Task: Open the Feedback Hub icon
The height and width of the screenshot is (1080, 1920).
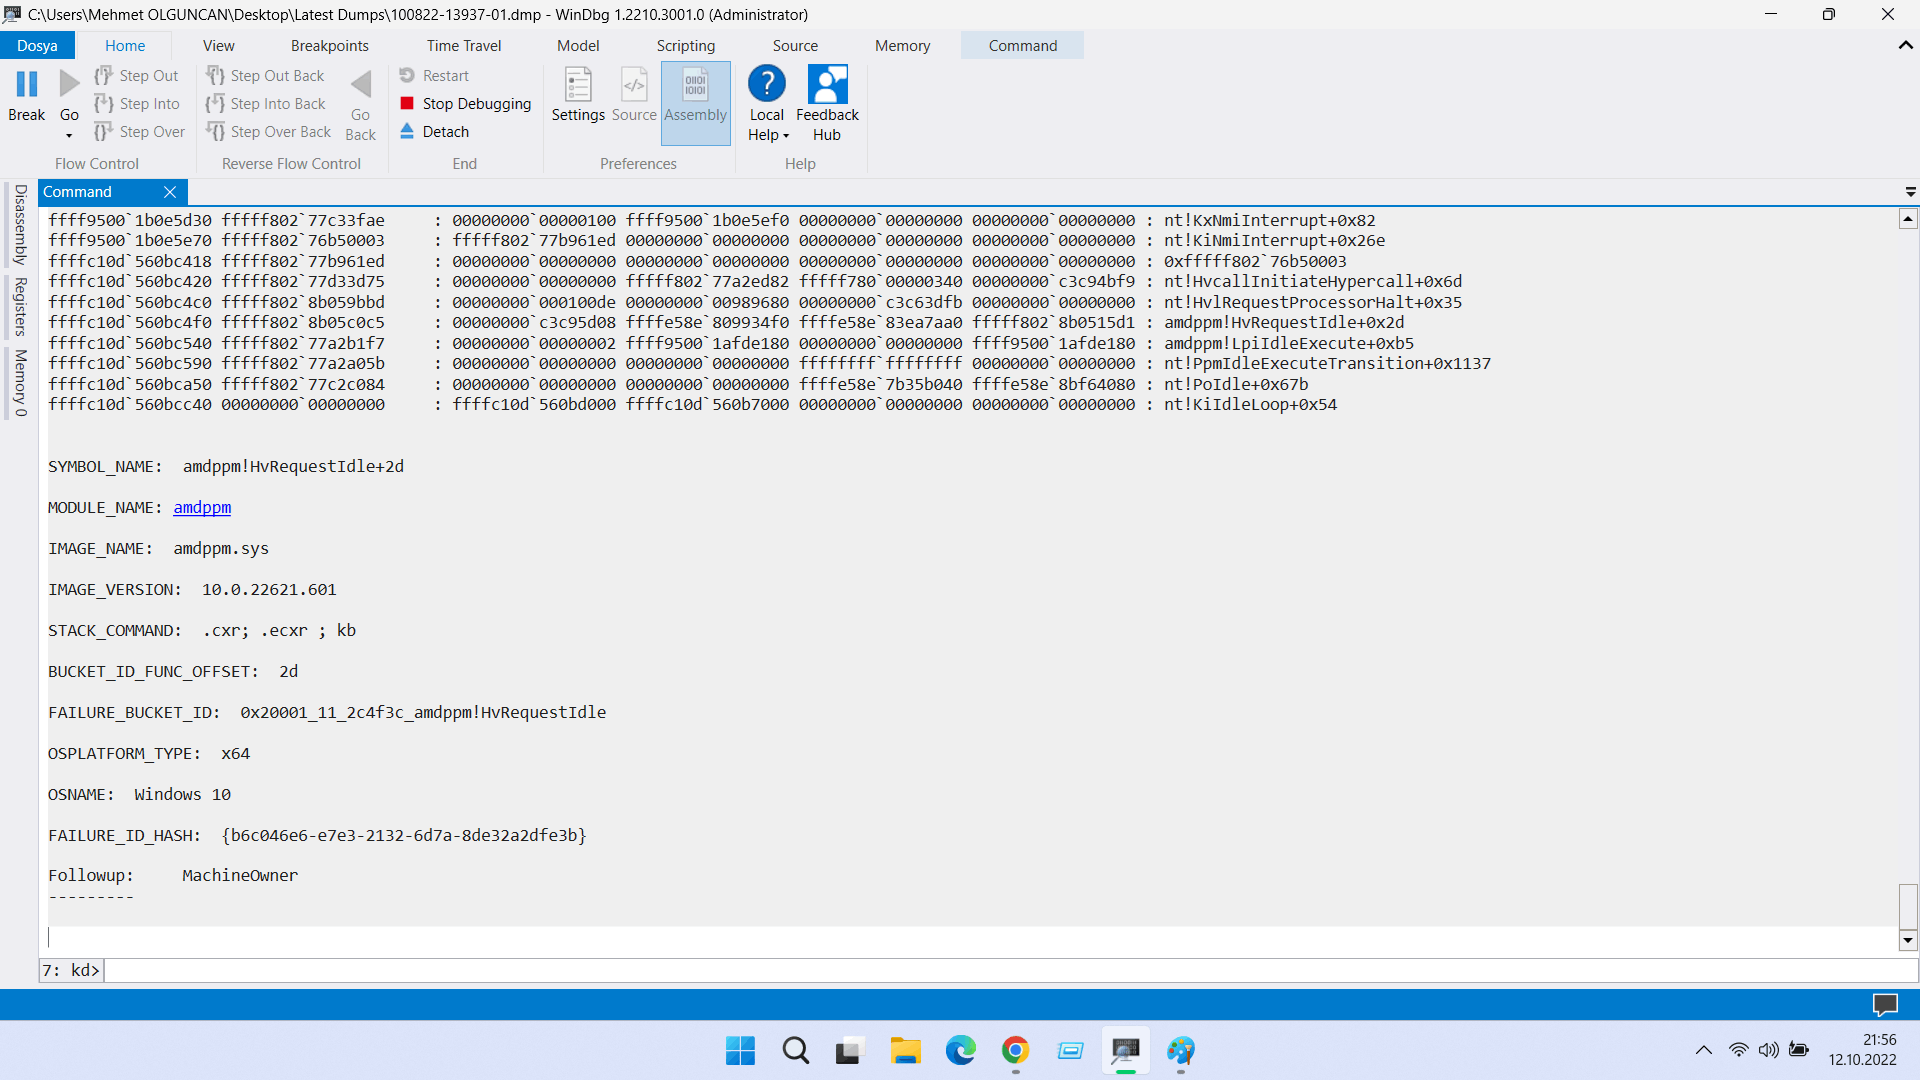Action: 827,86
